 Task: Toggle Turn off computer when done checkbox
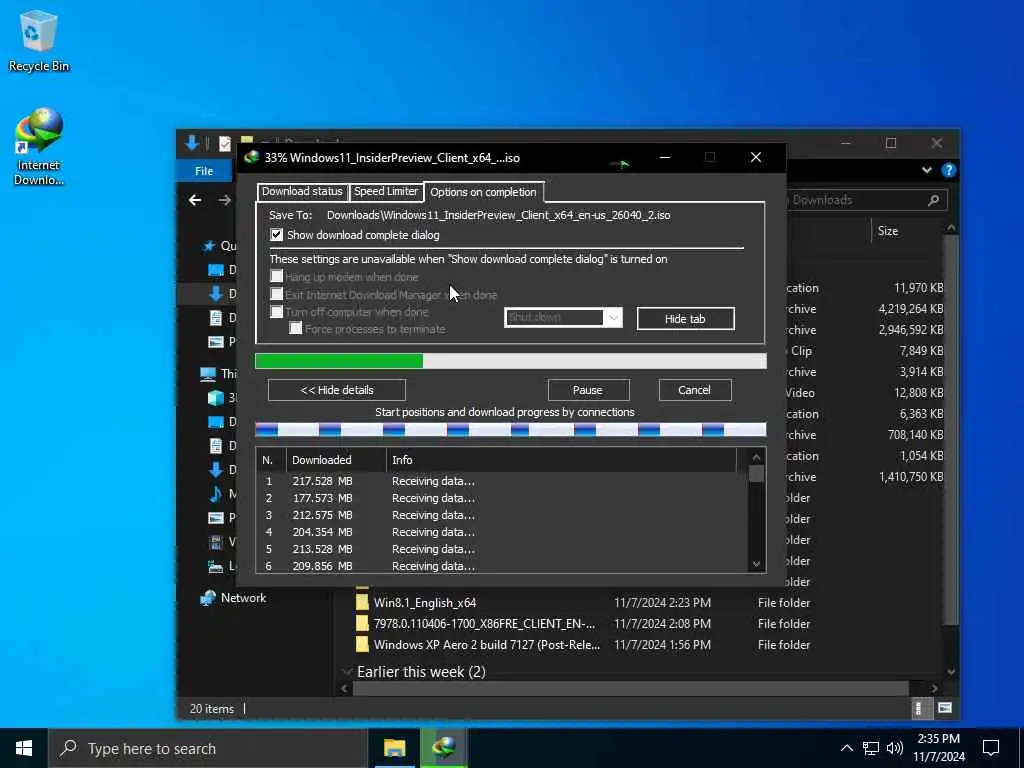click(277, 312)
